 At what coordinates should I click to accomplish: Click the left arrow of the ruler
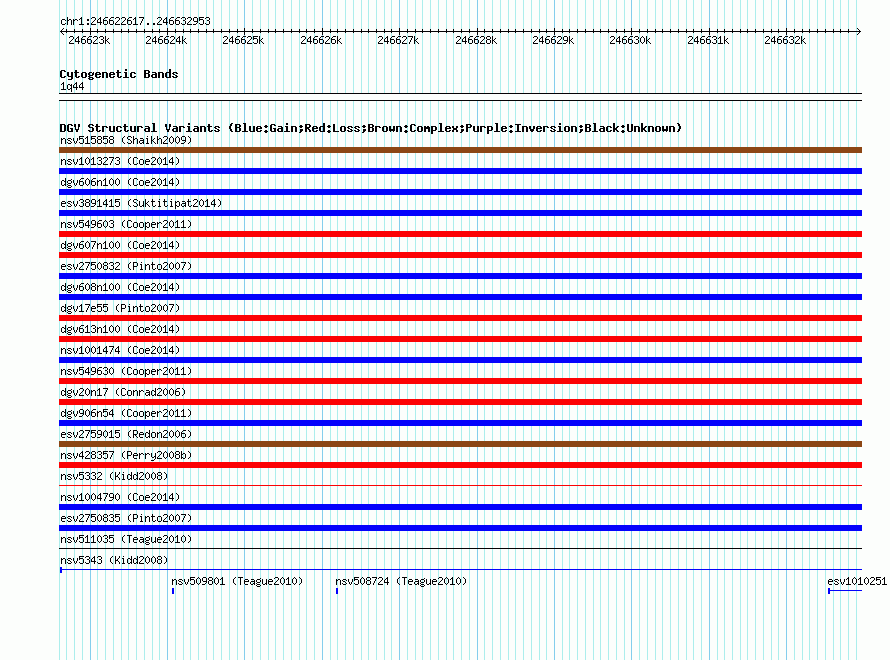(62, 31)
